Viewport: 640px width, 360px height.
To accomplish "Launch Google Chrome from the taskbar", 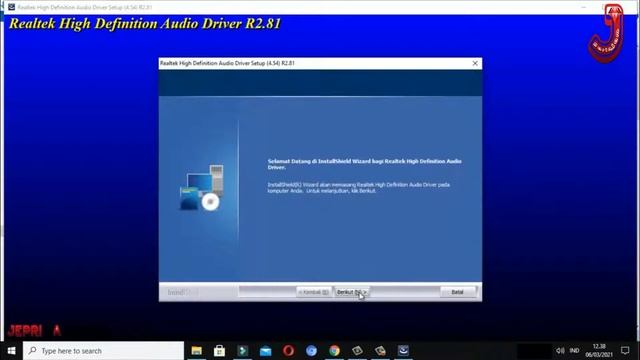I will [334, 351].
